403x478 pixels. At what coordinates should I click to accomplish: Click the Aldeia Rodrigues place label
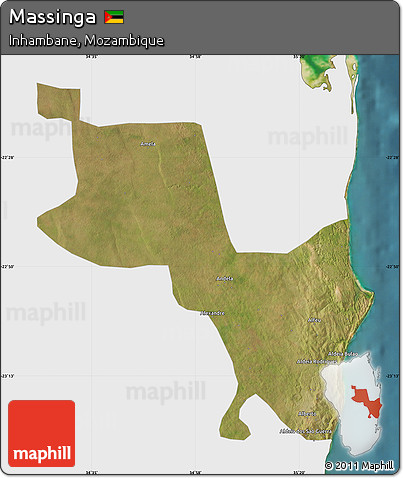(x=316, y=362)
